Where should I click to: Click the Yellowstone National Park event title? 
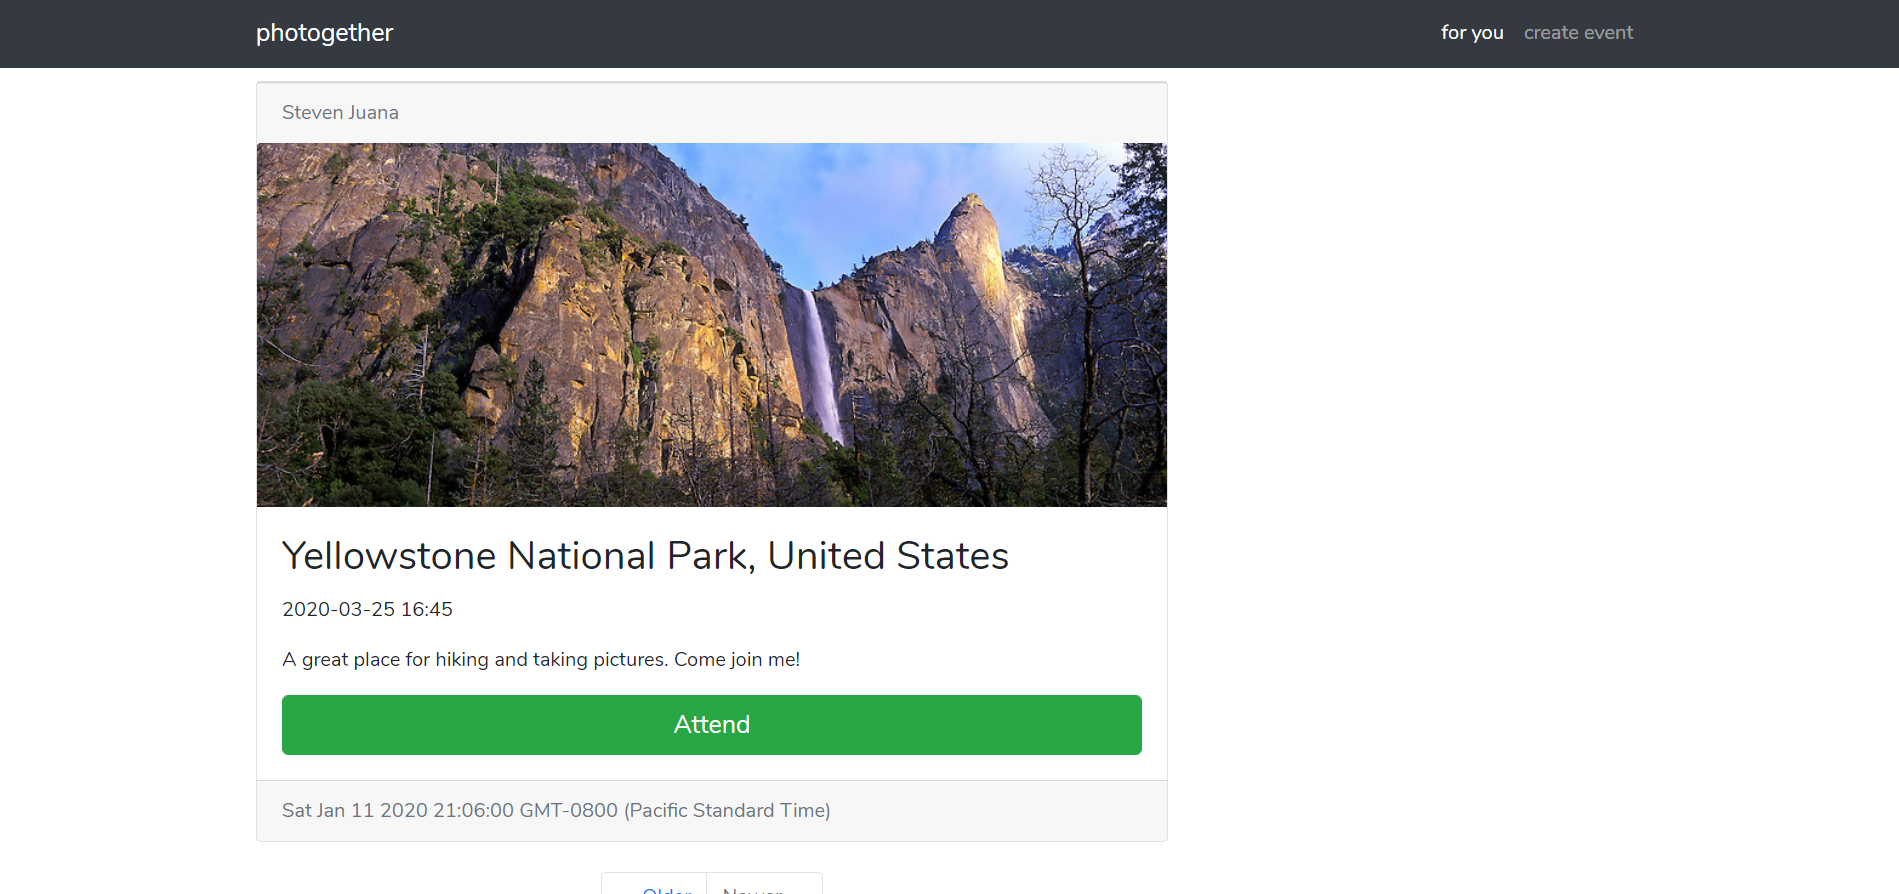point(645,556)
